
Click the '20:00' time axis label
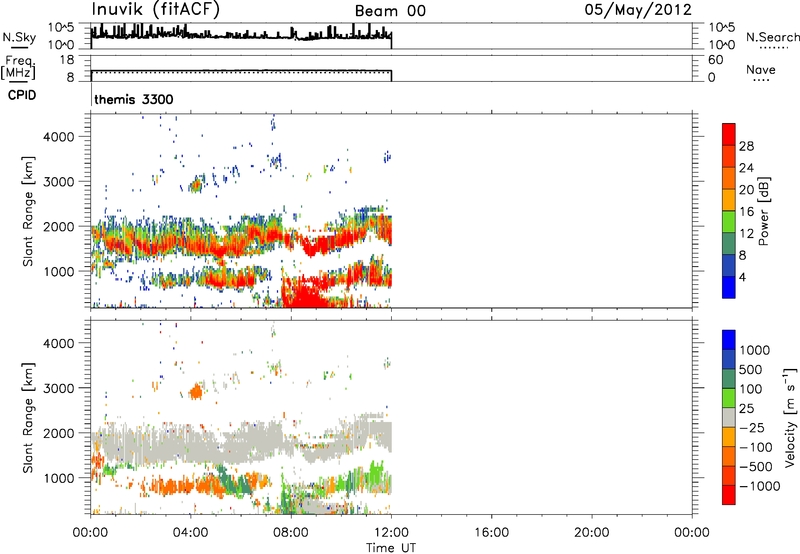pos(591,533)
